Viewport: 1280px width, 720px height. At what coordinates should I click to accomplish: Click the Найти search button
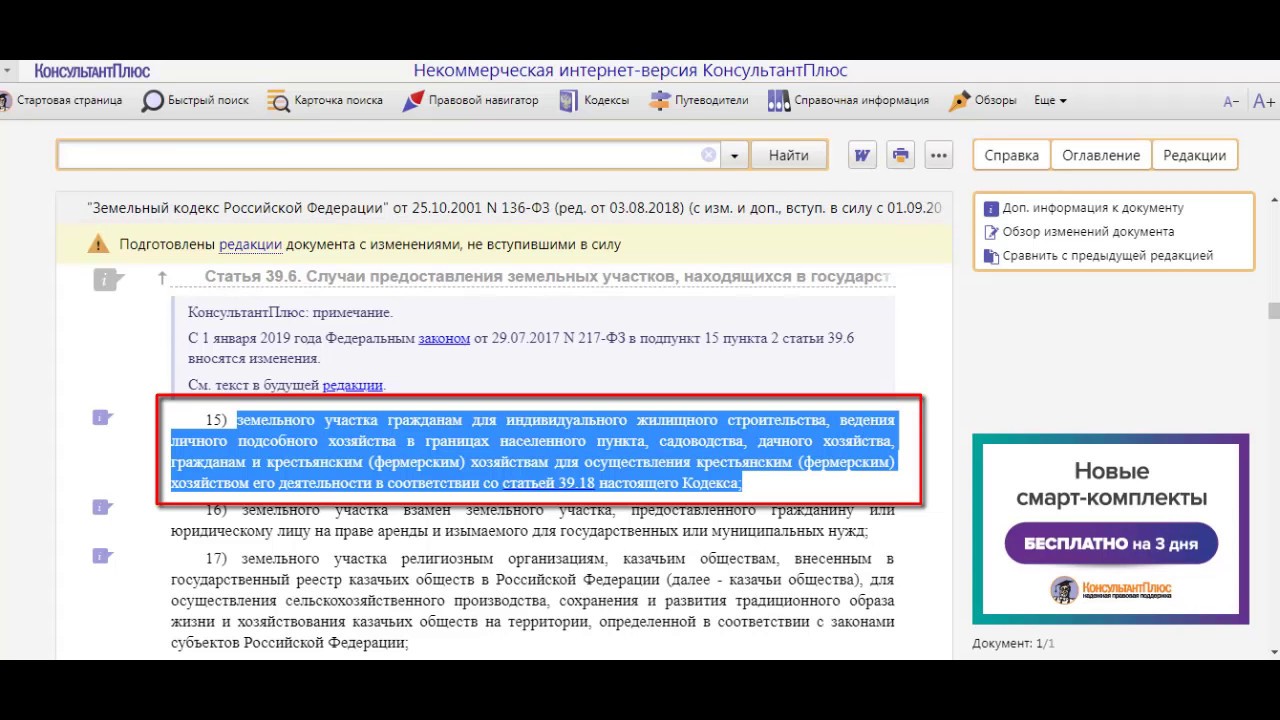(x=789, y=155)
